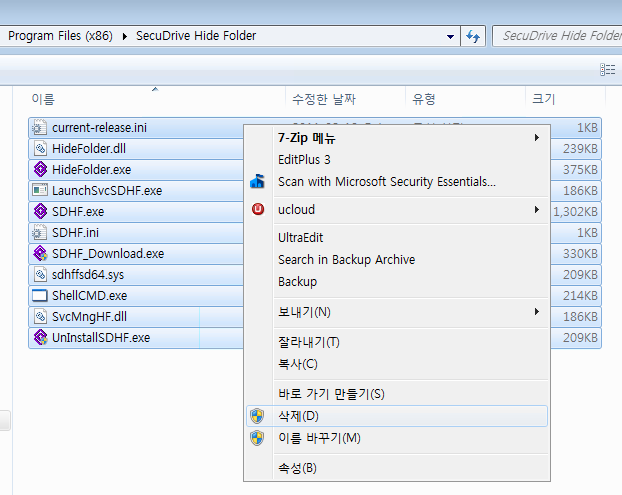Click the sdhffsd64.sys file icon
This screenshot has width=622, height=495.
click(40, 274)
